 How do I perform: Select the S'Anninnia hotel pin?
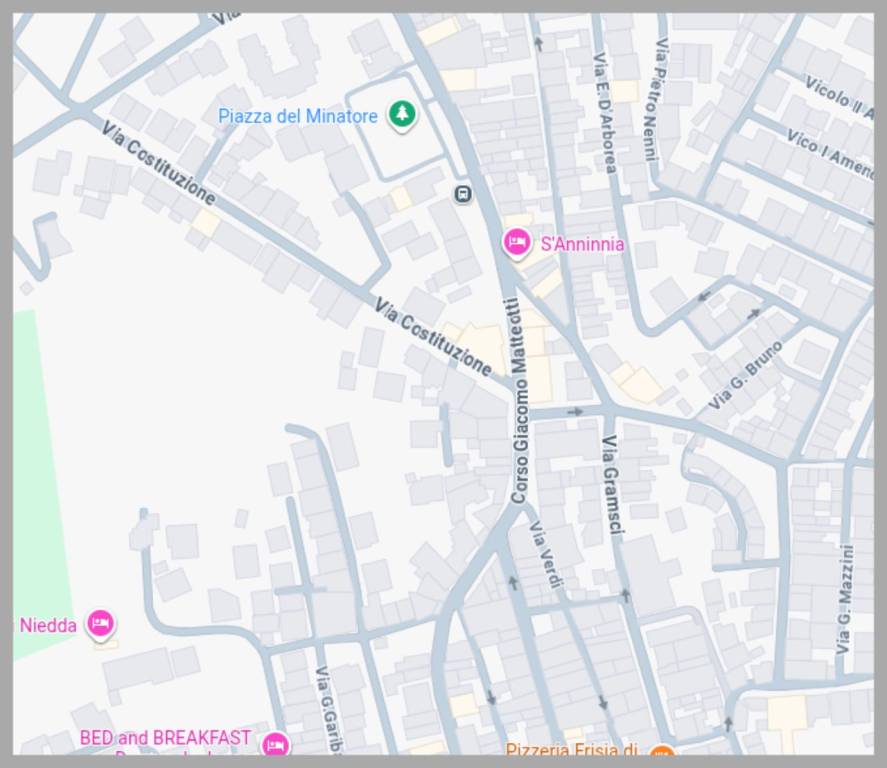tap(516, 243)
